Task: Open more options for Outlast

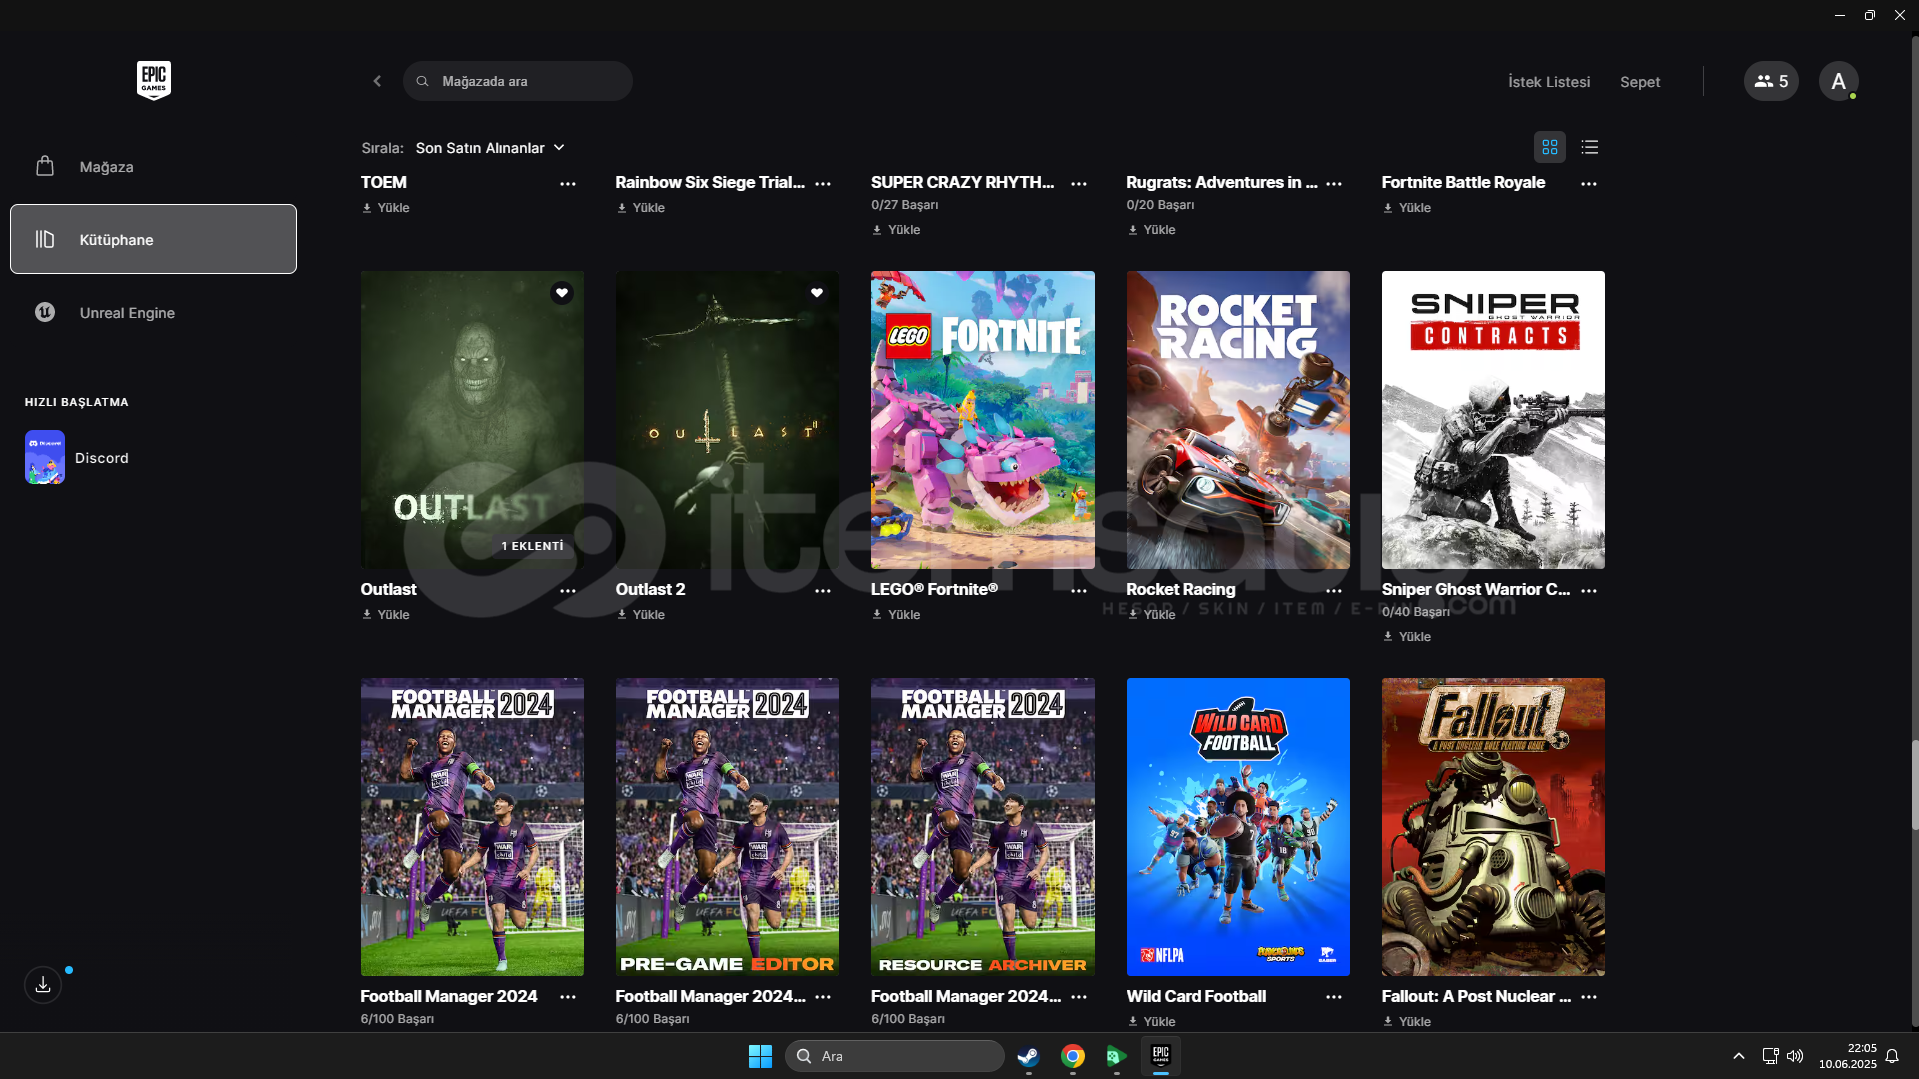Action: (568, 591)
